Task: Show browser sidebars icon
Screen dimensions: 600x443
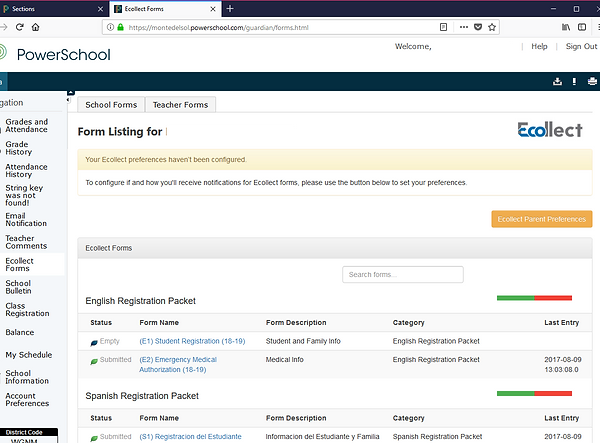Action: [582, 27]
